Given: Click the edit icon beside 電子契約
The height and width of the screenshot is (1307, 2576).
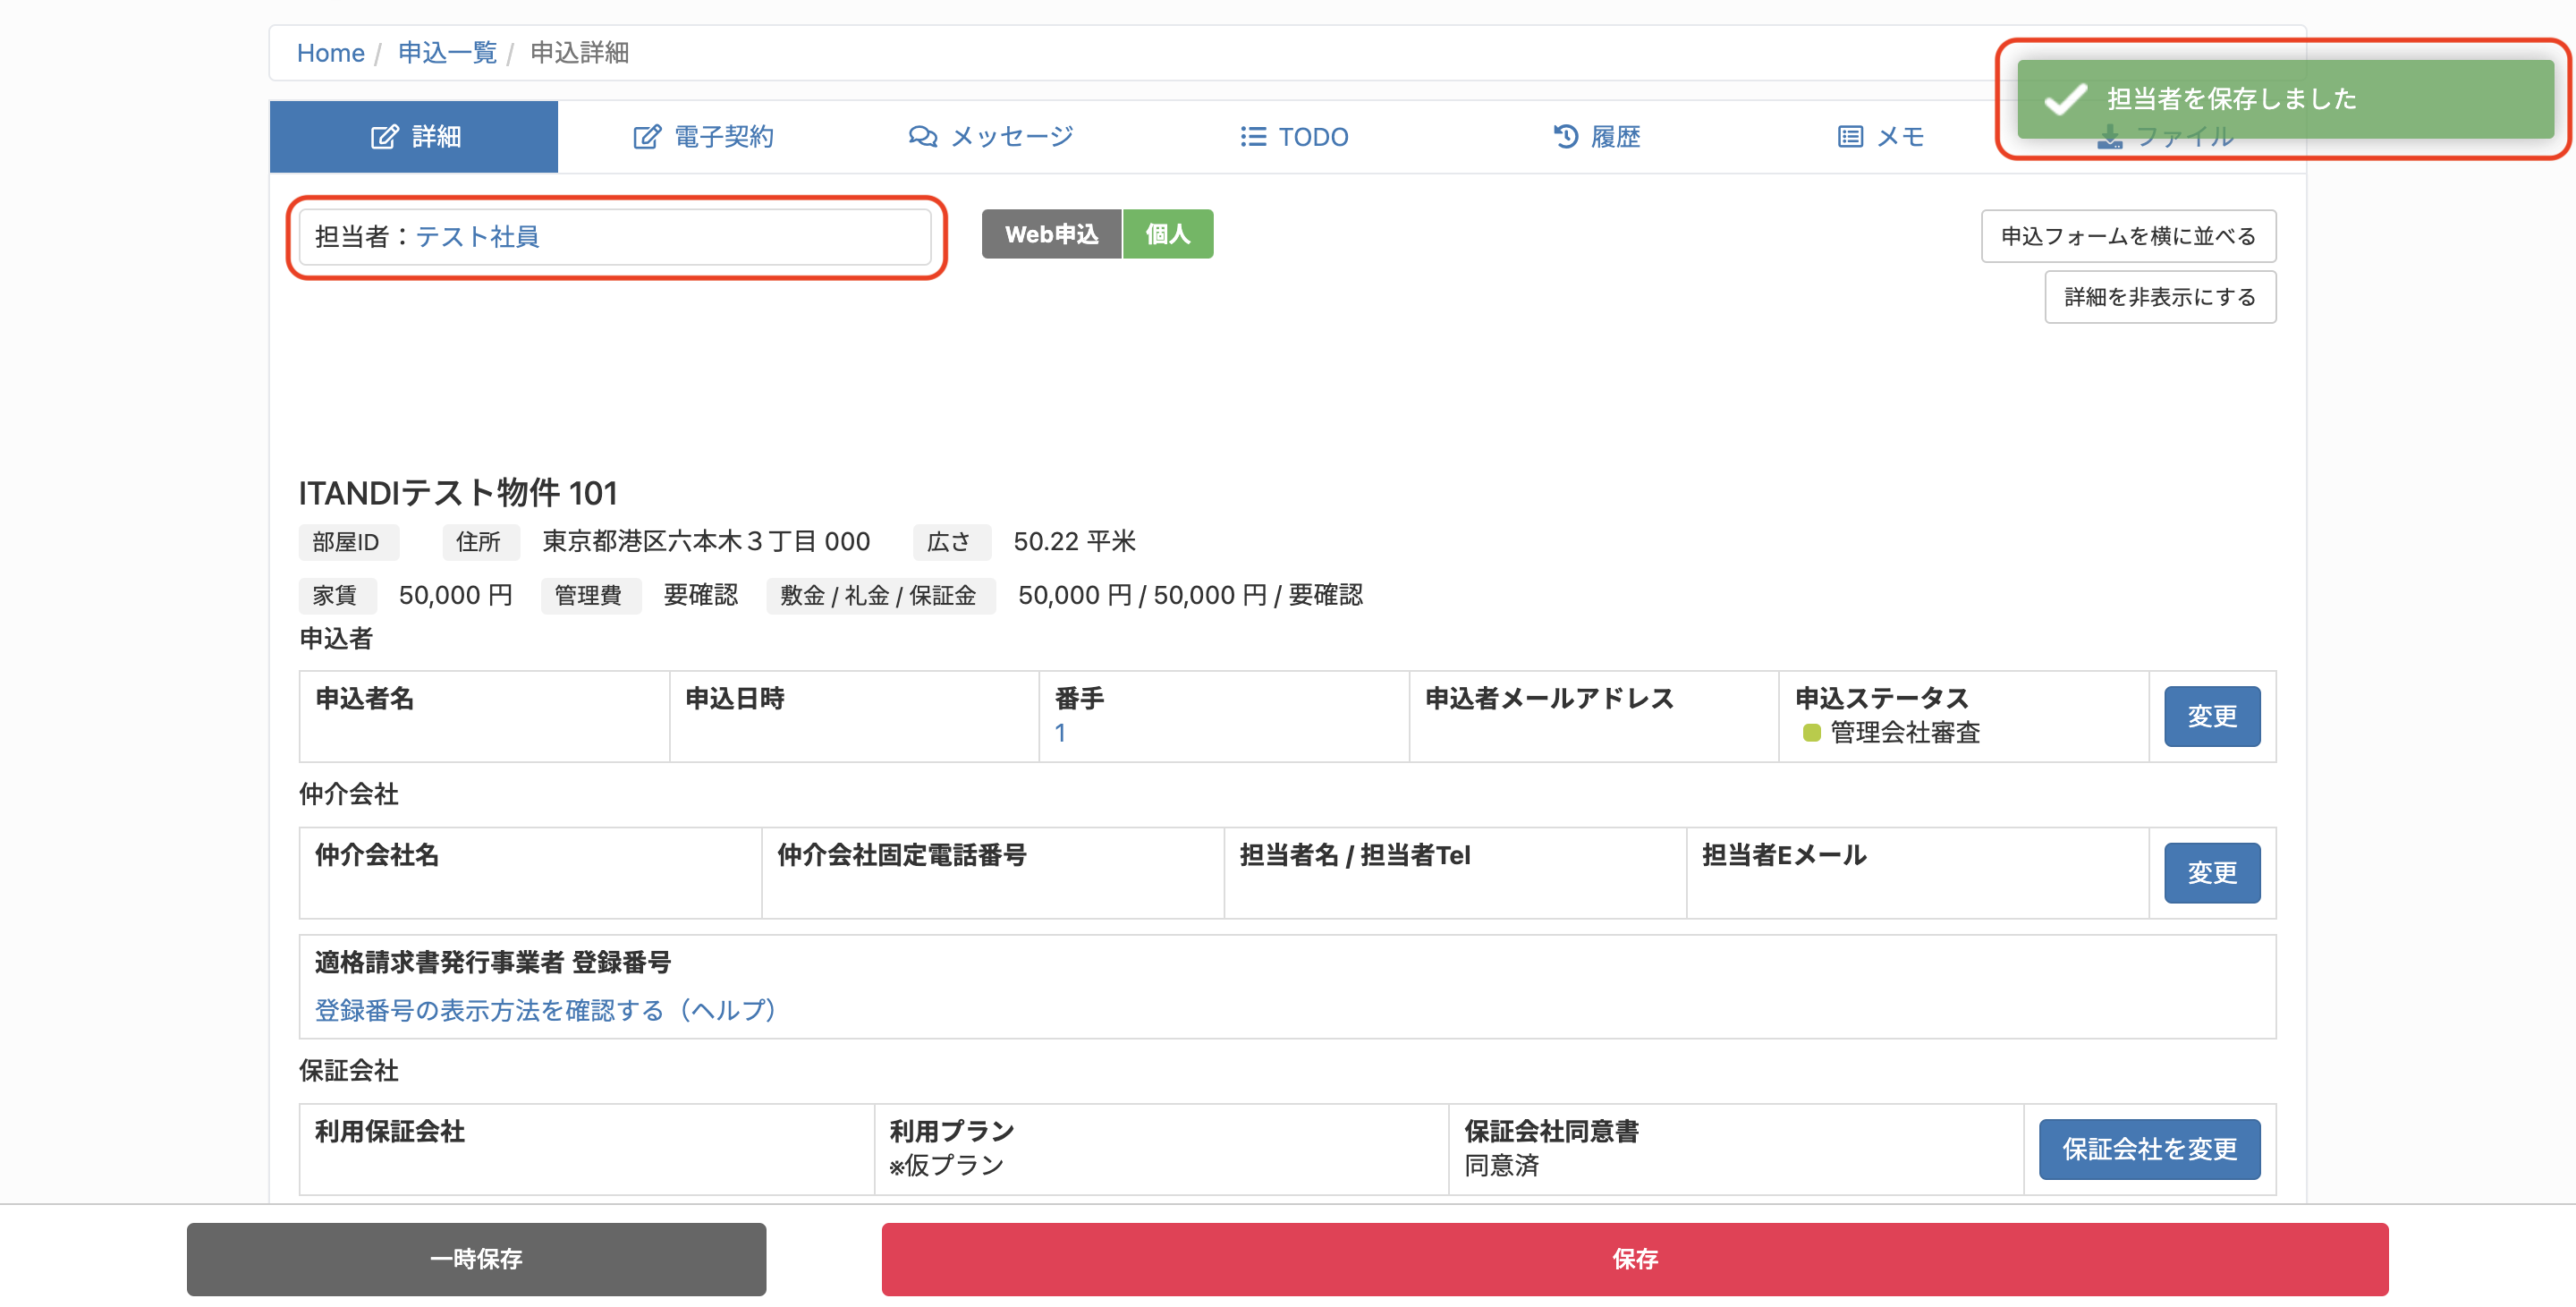Looking at the screenshot, I should point(647,137).
